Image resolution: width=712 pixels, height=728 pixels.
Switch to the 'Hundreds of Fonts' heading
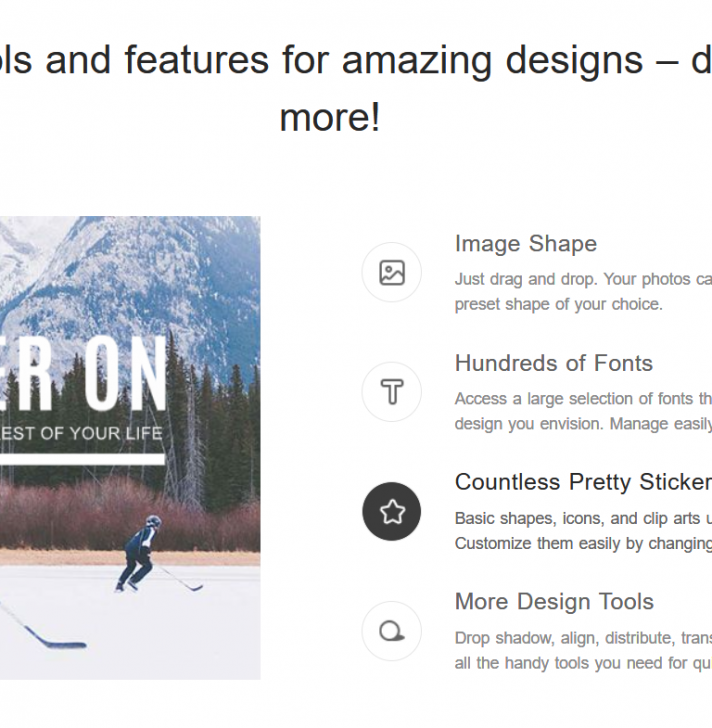[553, 364]
